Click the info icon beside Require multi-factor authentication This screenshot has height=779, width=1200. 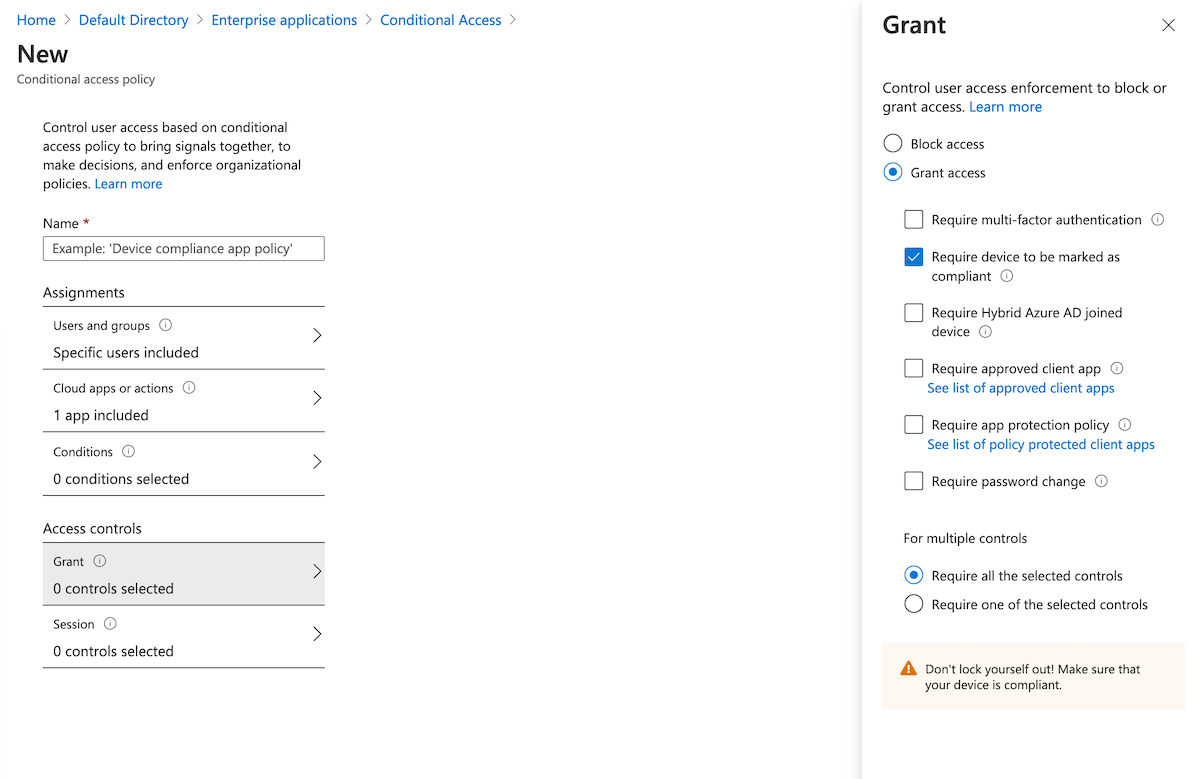click(1157, 219)
